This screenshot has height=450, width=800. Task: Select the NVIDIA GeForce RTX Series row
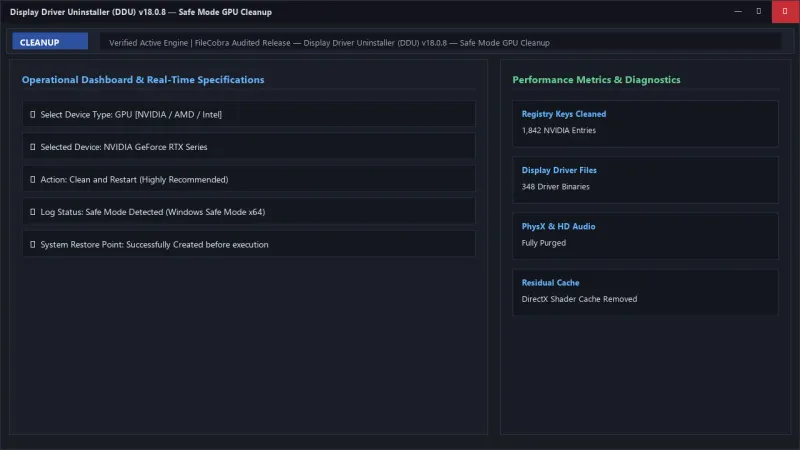(x=249, y=146)
